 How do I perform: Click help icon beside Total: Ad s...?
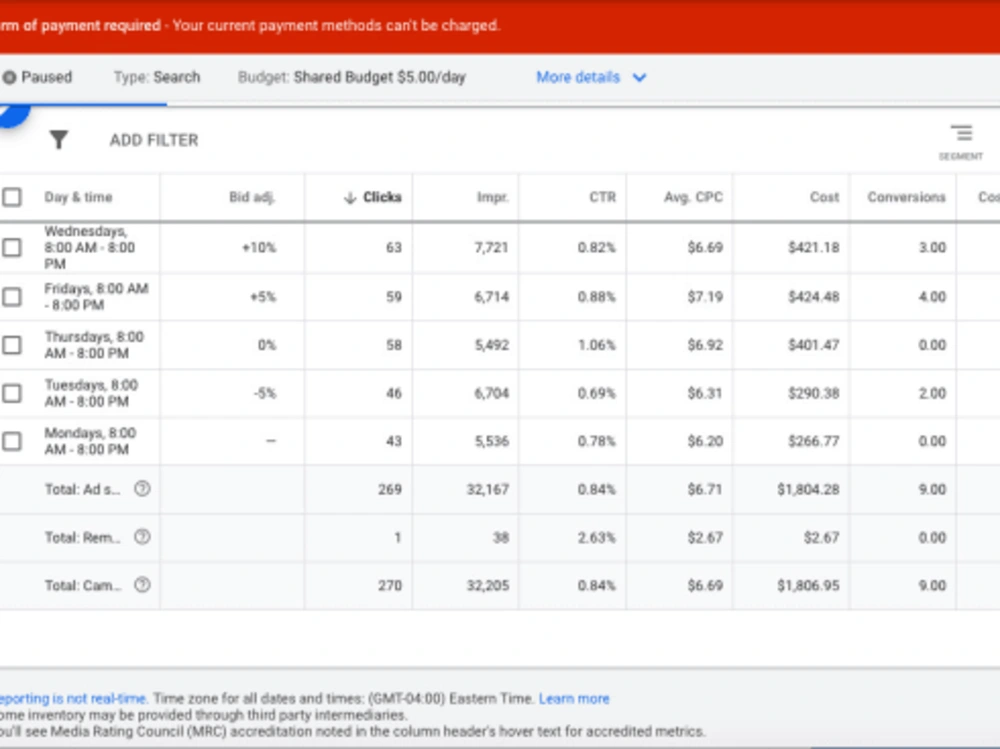pos(142,489)
